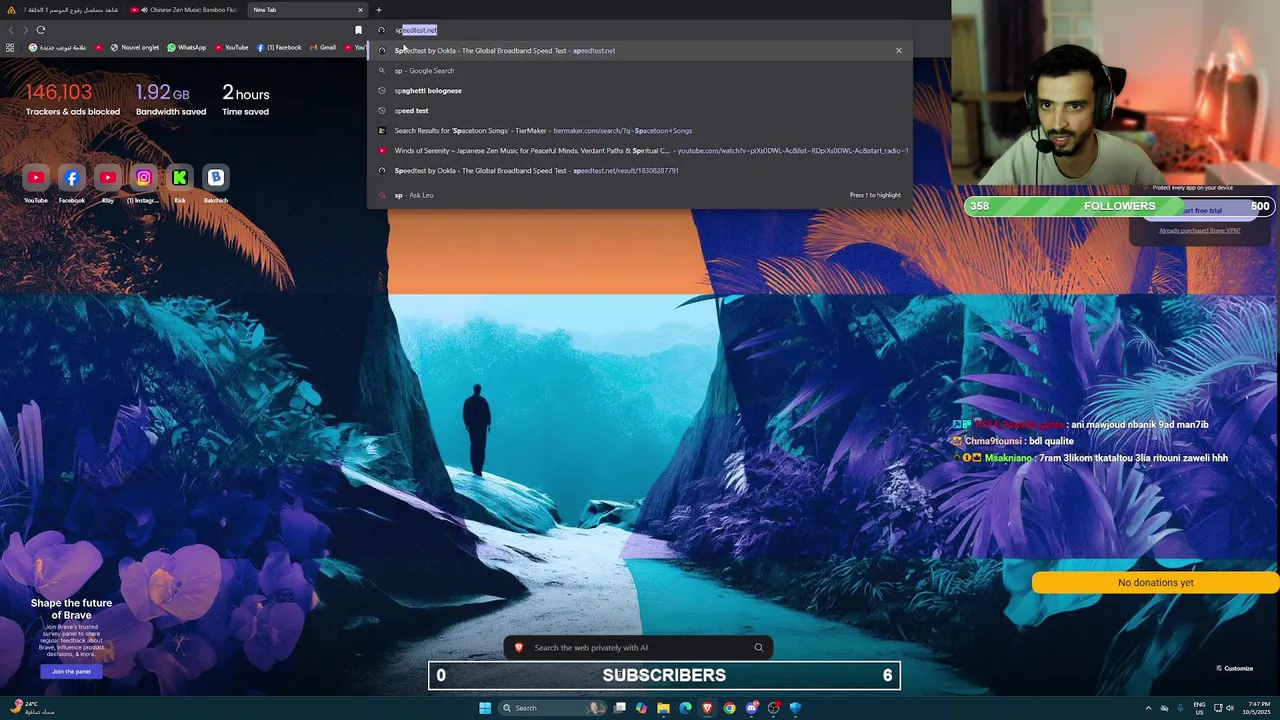Image resolution: width=1280 pixels, height=720 pixels.
Task: Click the magnifier icon in Brave search box
Action: (x=759, y=648)
